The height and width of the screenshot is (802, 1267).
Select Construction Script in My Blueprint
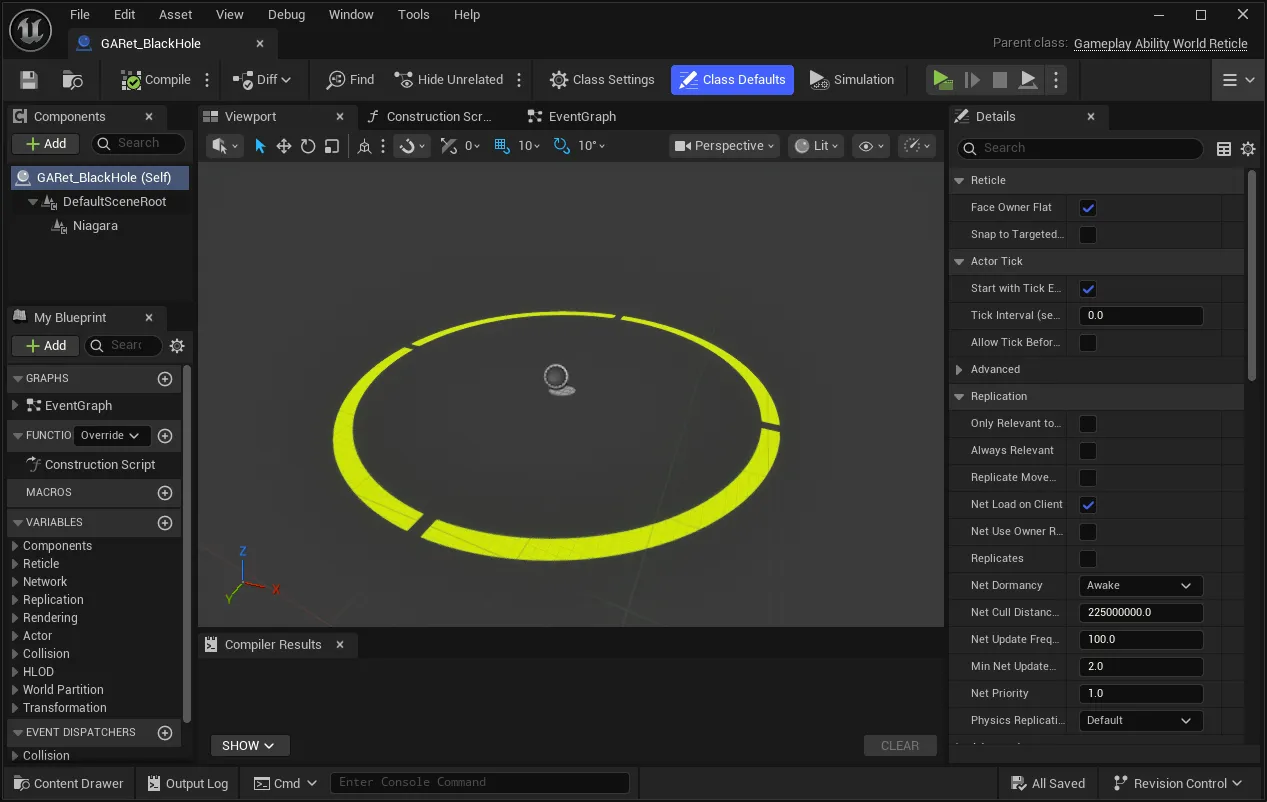(100, 465)
